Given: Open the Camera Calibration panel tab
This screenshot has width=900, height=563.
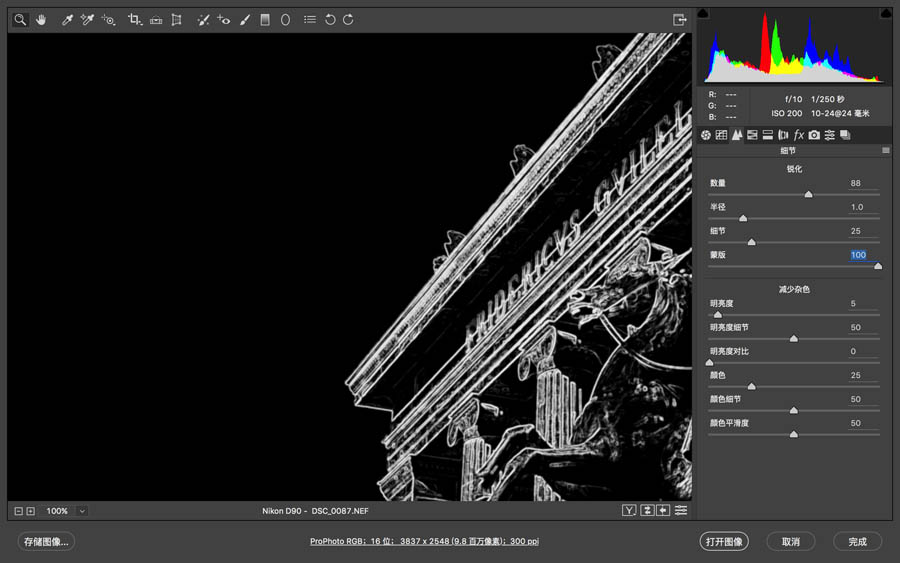Looking at the screenshot, I should tap(814, 135).
